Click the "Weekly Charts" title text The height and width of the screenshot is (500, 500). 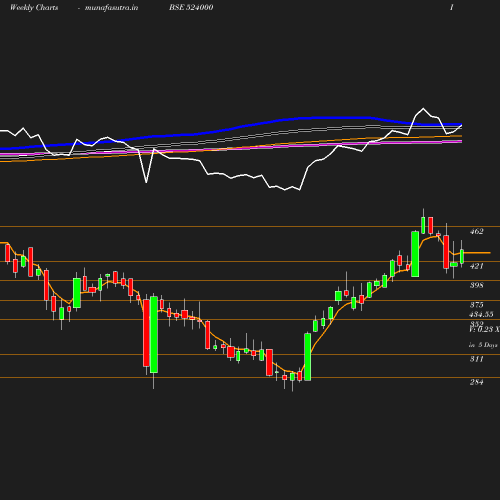(x=34, y=8)
